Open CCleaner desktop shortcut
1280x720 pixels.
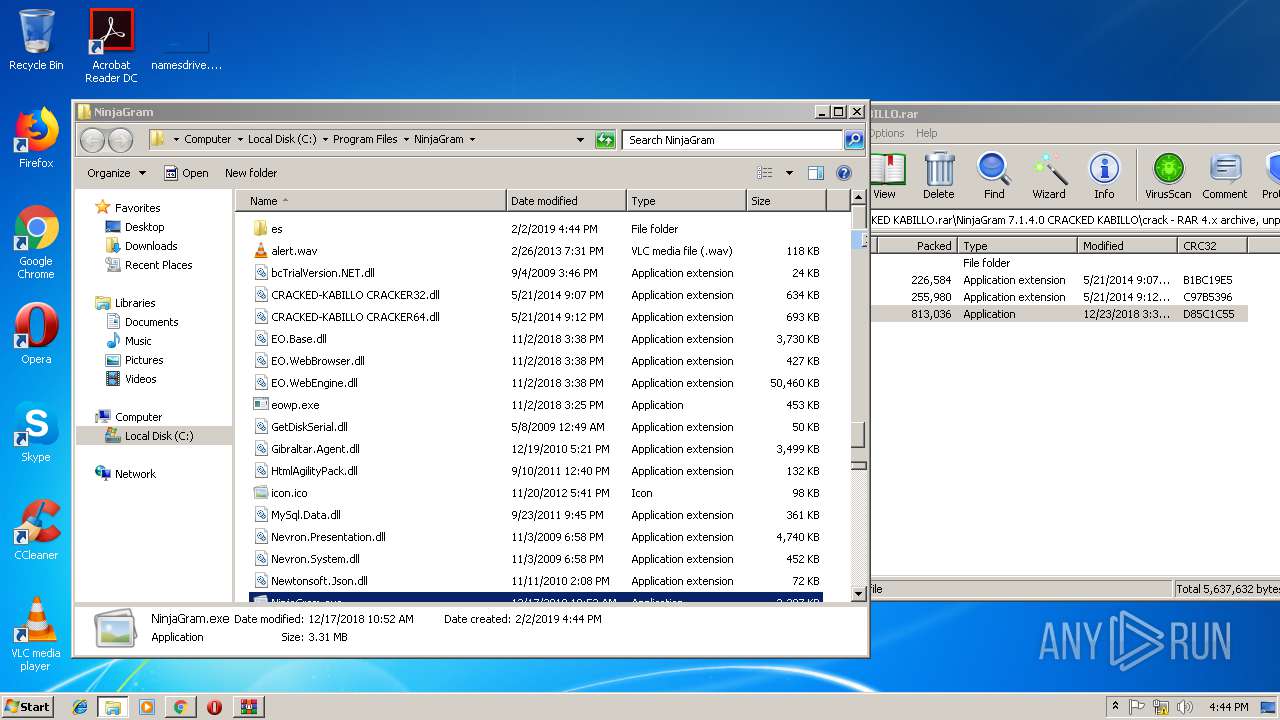coord(36,530)
